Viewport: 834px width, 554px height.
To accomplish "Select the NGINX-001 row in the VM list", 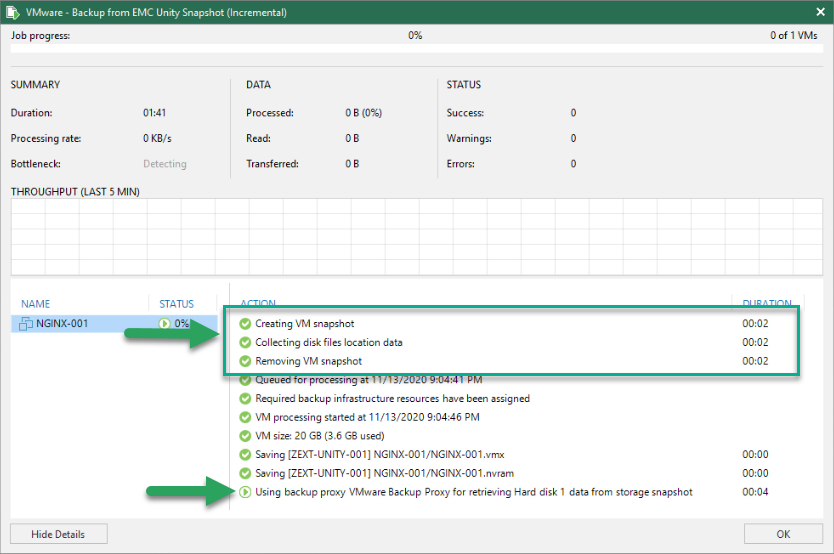I will point(114,323).
